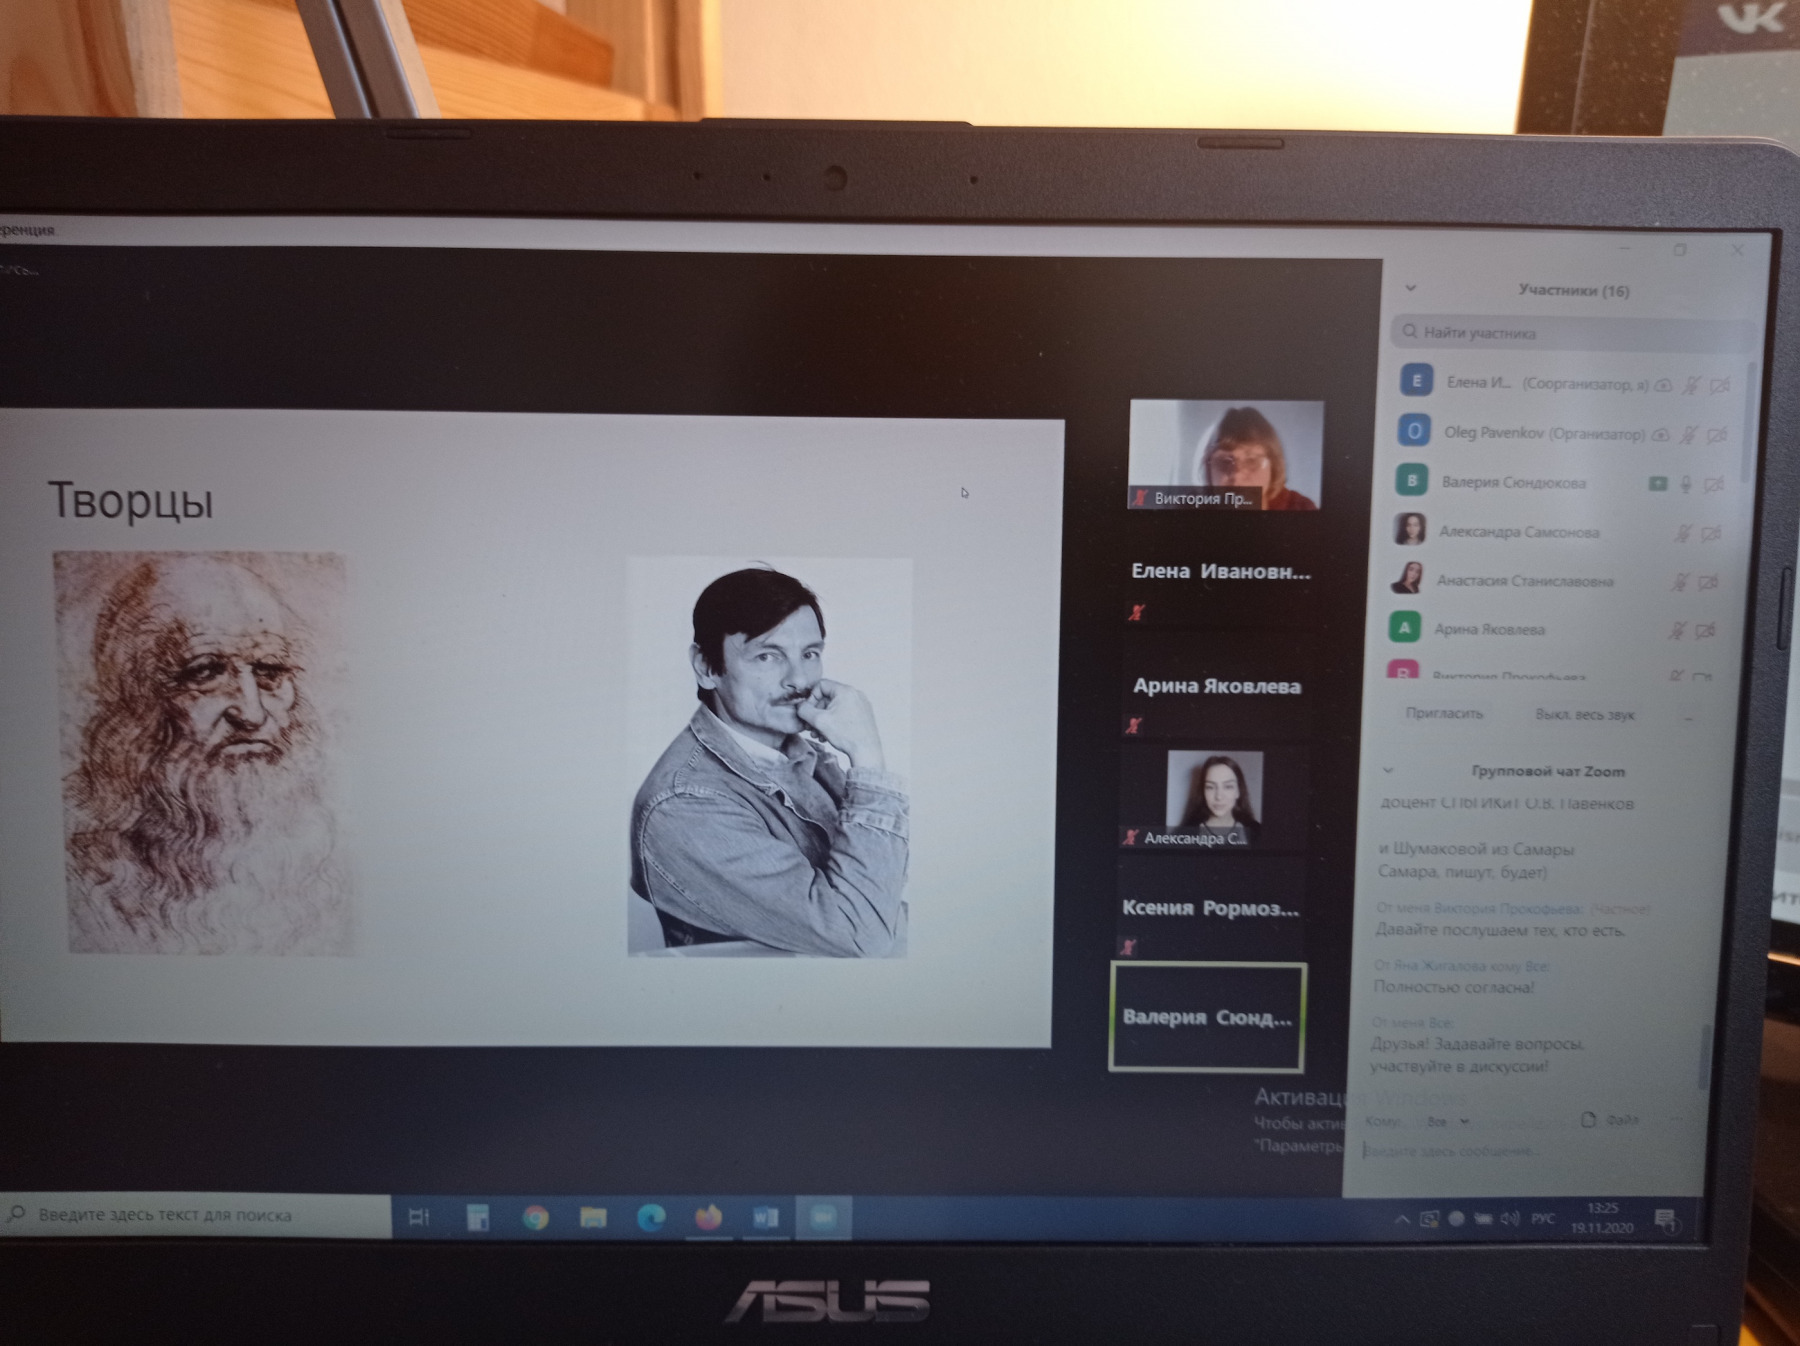Click Творцы slide title

(131, 500)
